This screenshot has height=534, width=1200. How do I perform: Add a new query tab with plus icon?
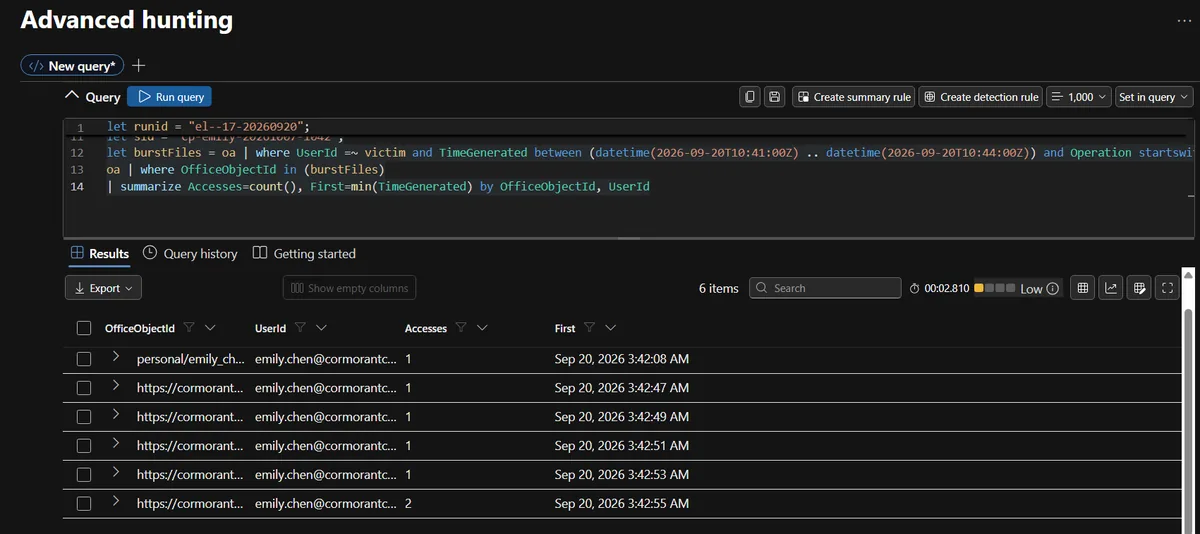[139, 65]
